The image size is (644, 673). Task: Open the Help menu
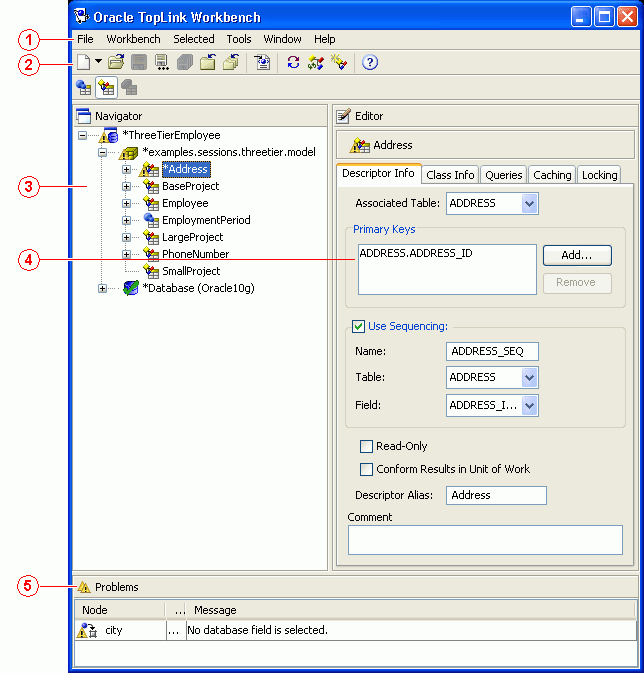tap(324, 39)
